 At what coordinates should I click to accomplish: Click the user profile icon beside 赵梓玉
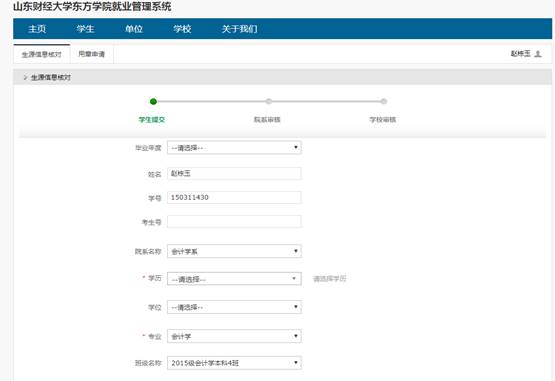(x=538, y=54)
